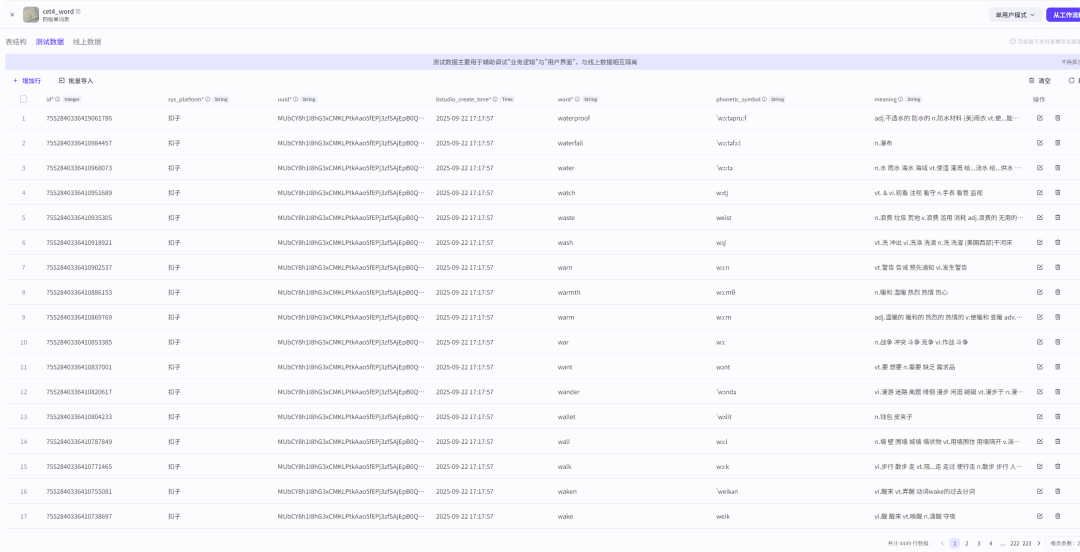
Task: Click the 增加行 add row button
Action: click(27, 80)
